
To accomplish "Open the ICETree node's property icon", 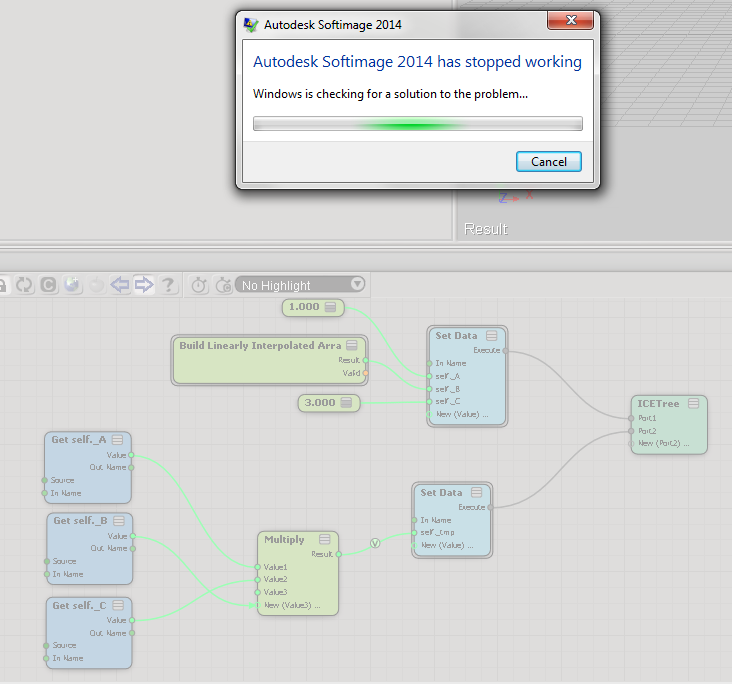I will tap(693, 403).
